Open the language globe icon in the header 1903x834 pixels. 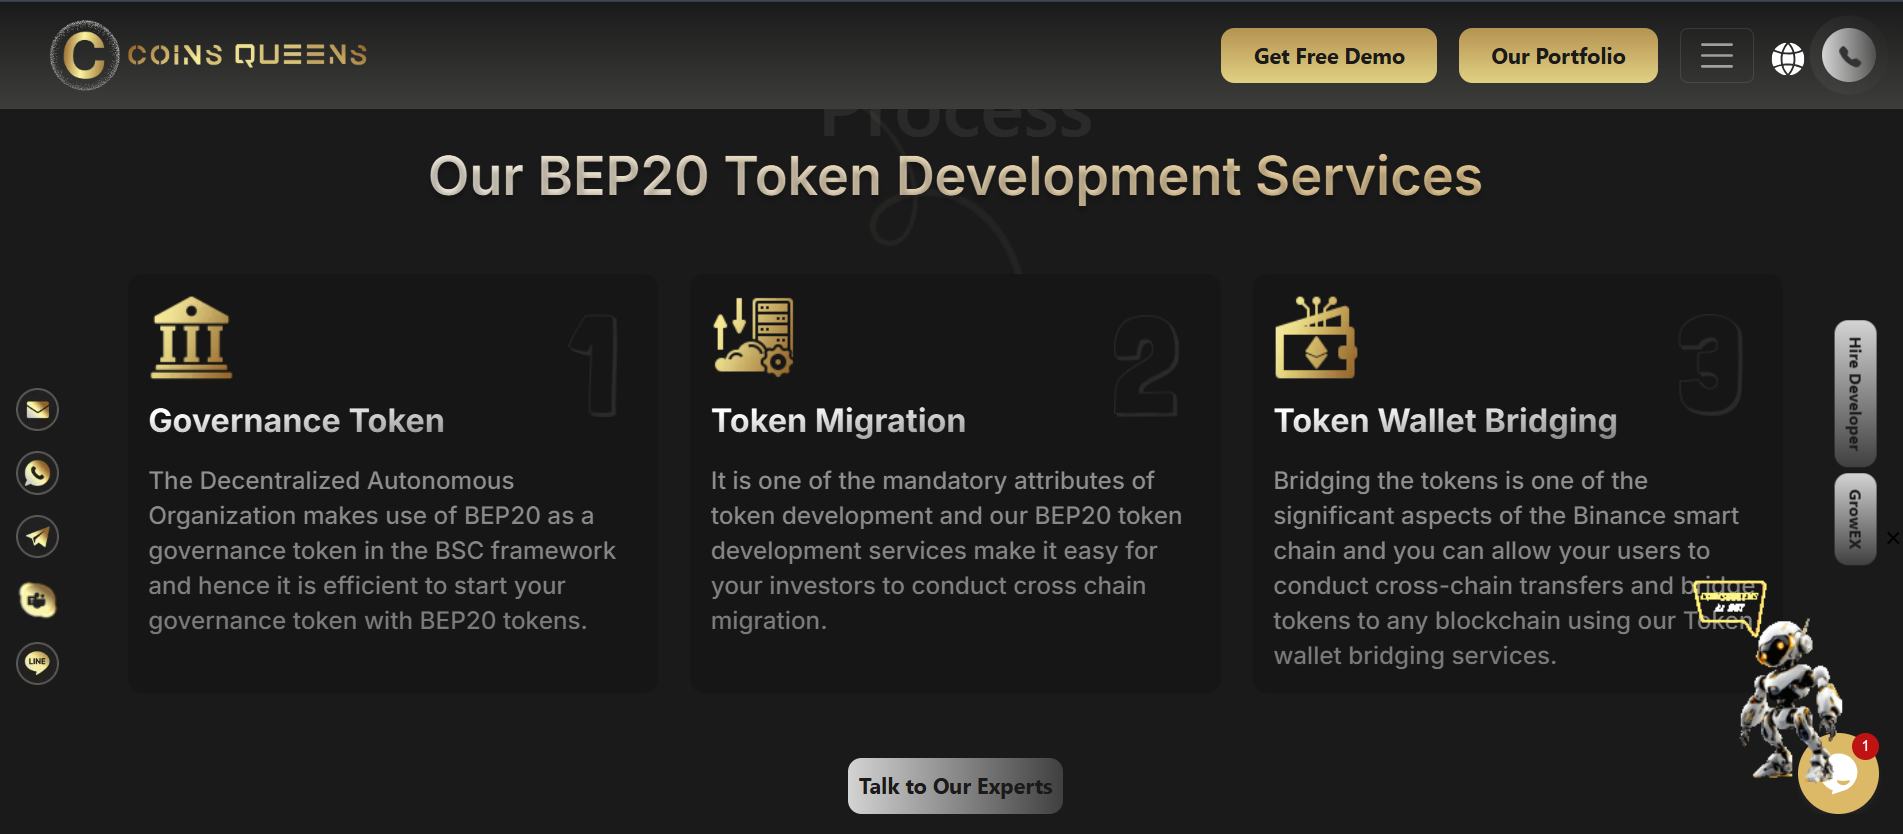pyautogui.click(x=1790, y=58)
